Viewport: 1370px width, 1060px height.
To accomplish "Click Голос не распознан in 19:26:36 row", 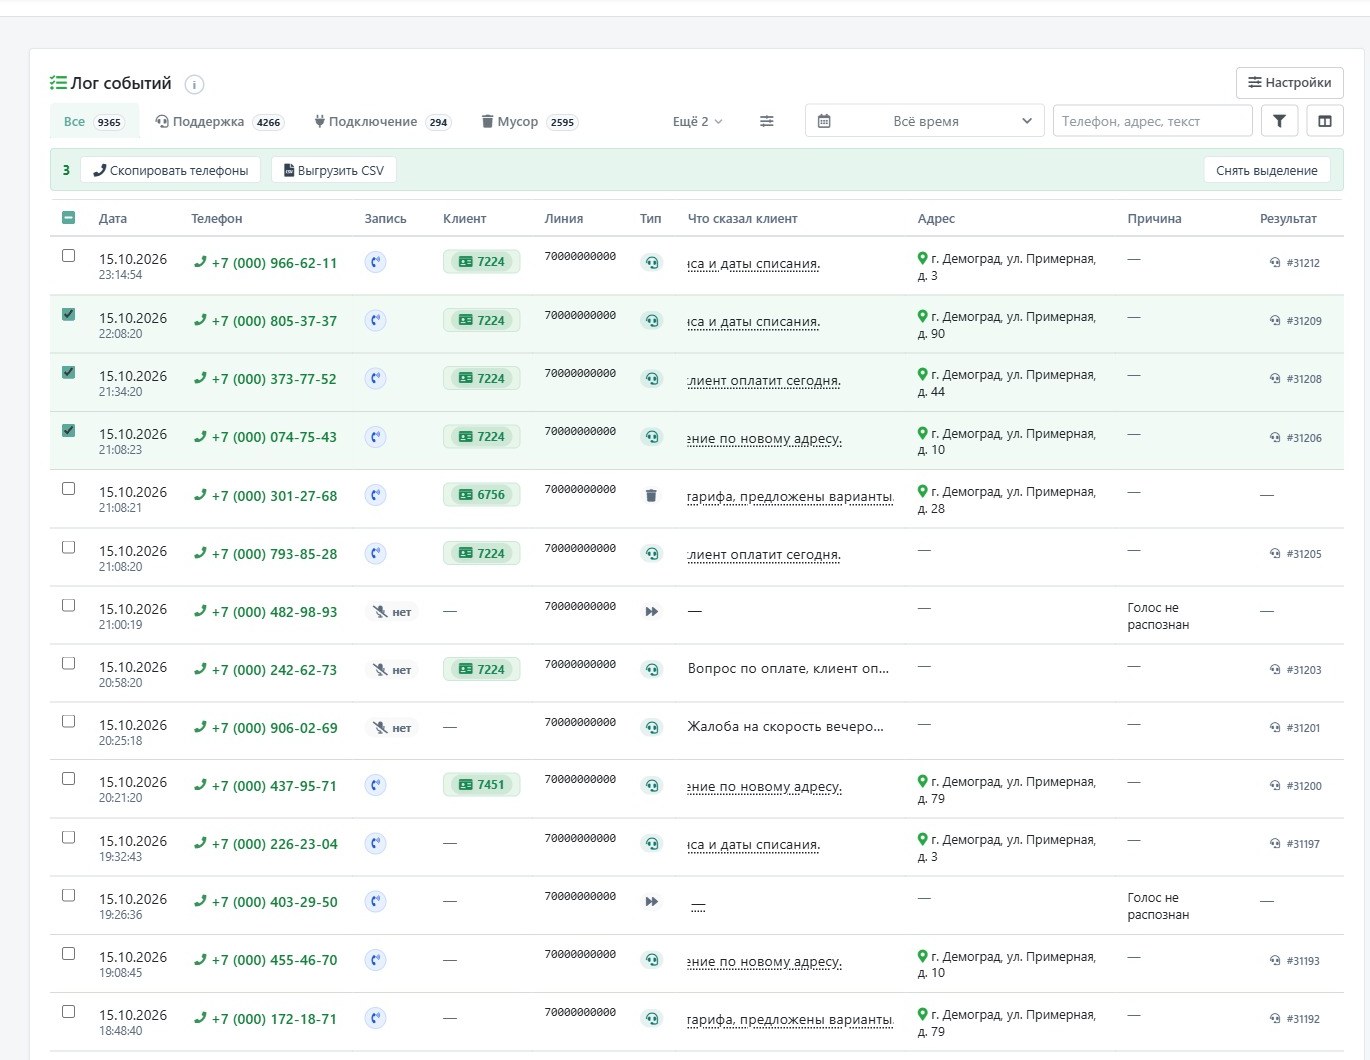I will point(1158,906).
